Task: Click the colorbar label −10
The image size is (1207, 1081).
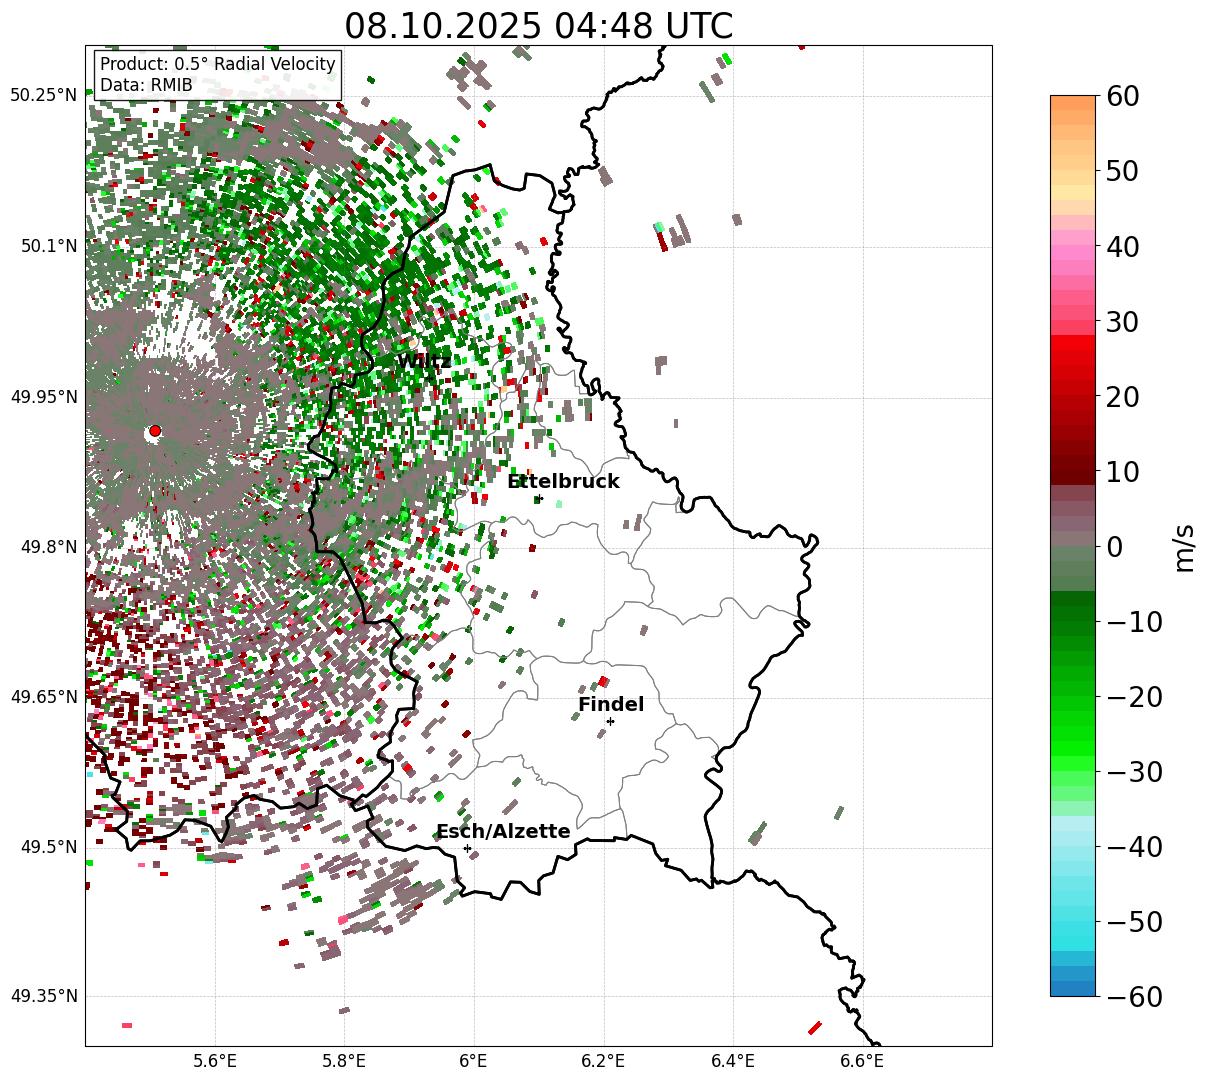Action: pos(1134,622)
